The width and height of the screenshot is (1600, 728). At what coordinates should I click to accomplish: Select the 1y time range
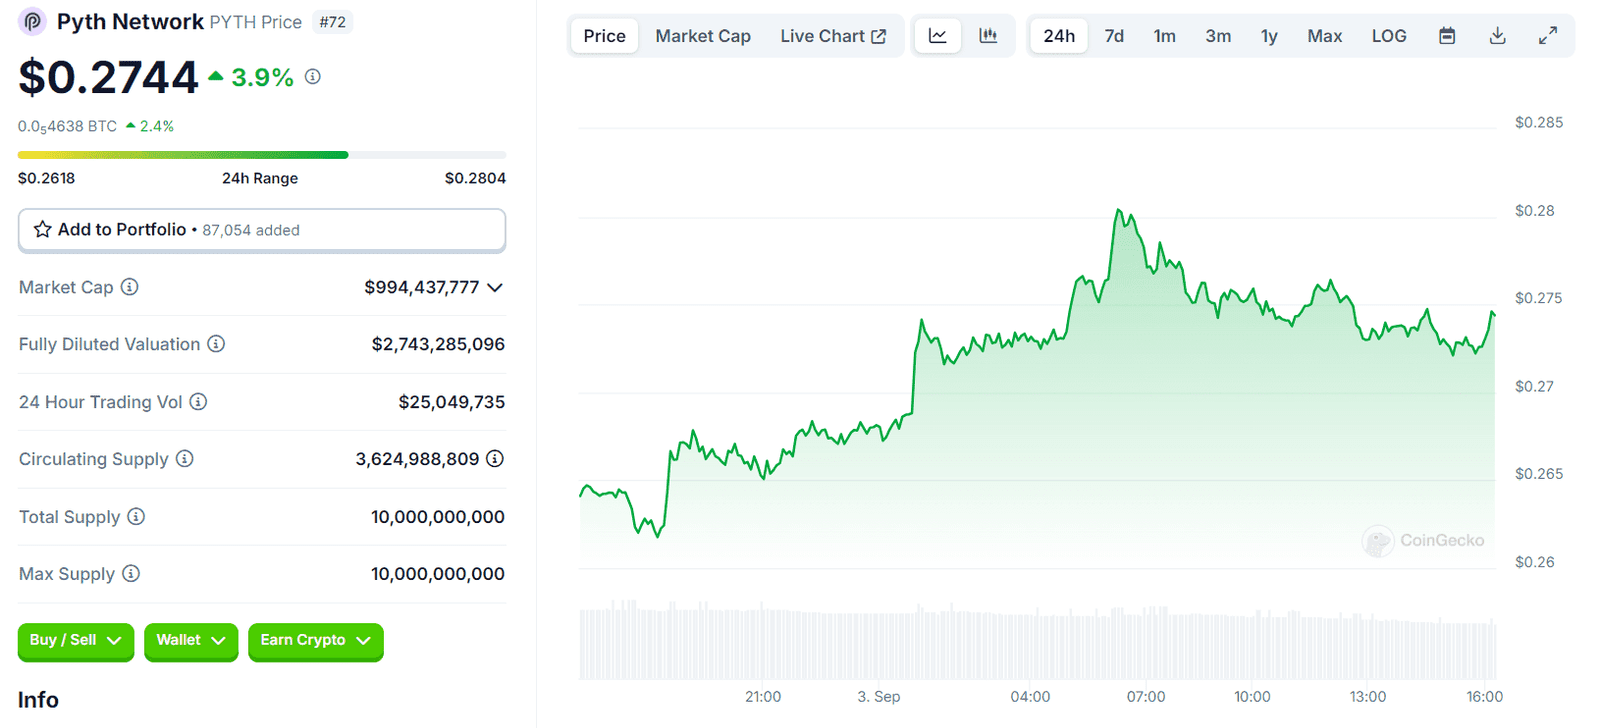point(1269,36)
